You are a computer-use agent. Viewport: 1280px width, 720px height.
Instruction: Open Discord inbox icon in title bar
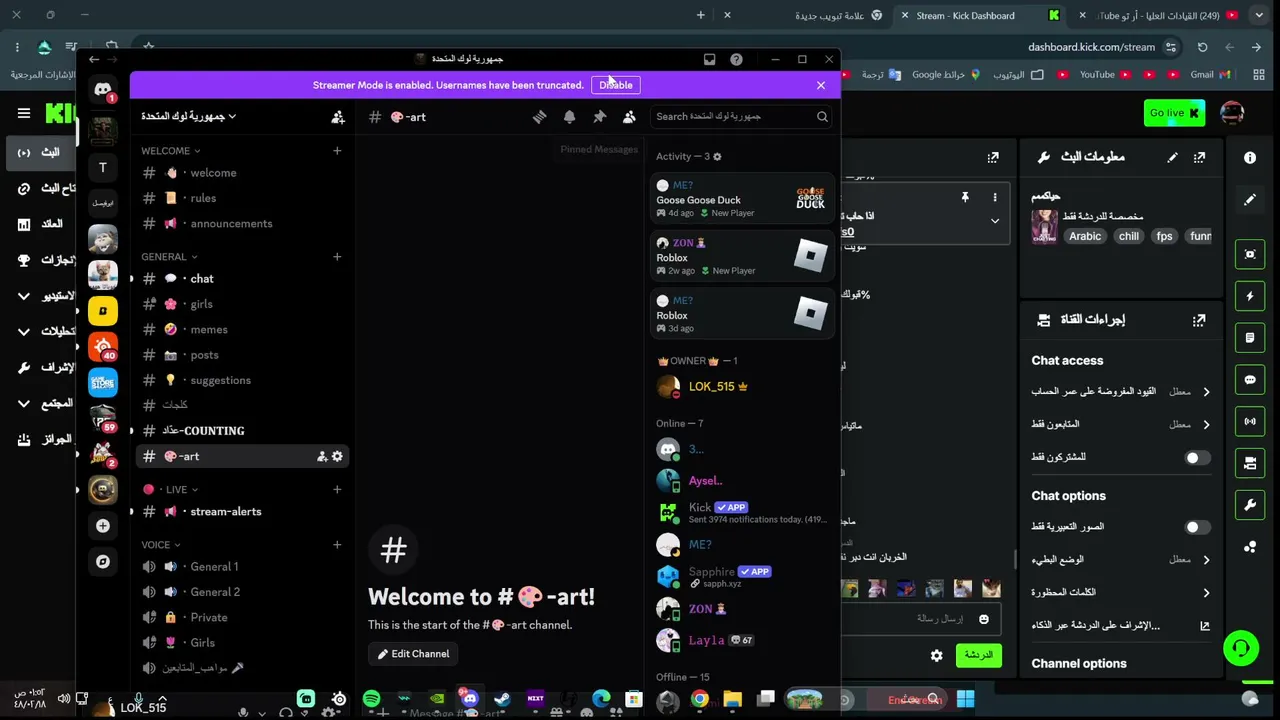(709, 59)
